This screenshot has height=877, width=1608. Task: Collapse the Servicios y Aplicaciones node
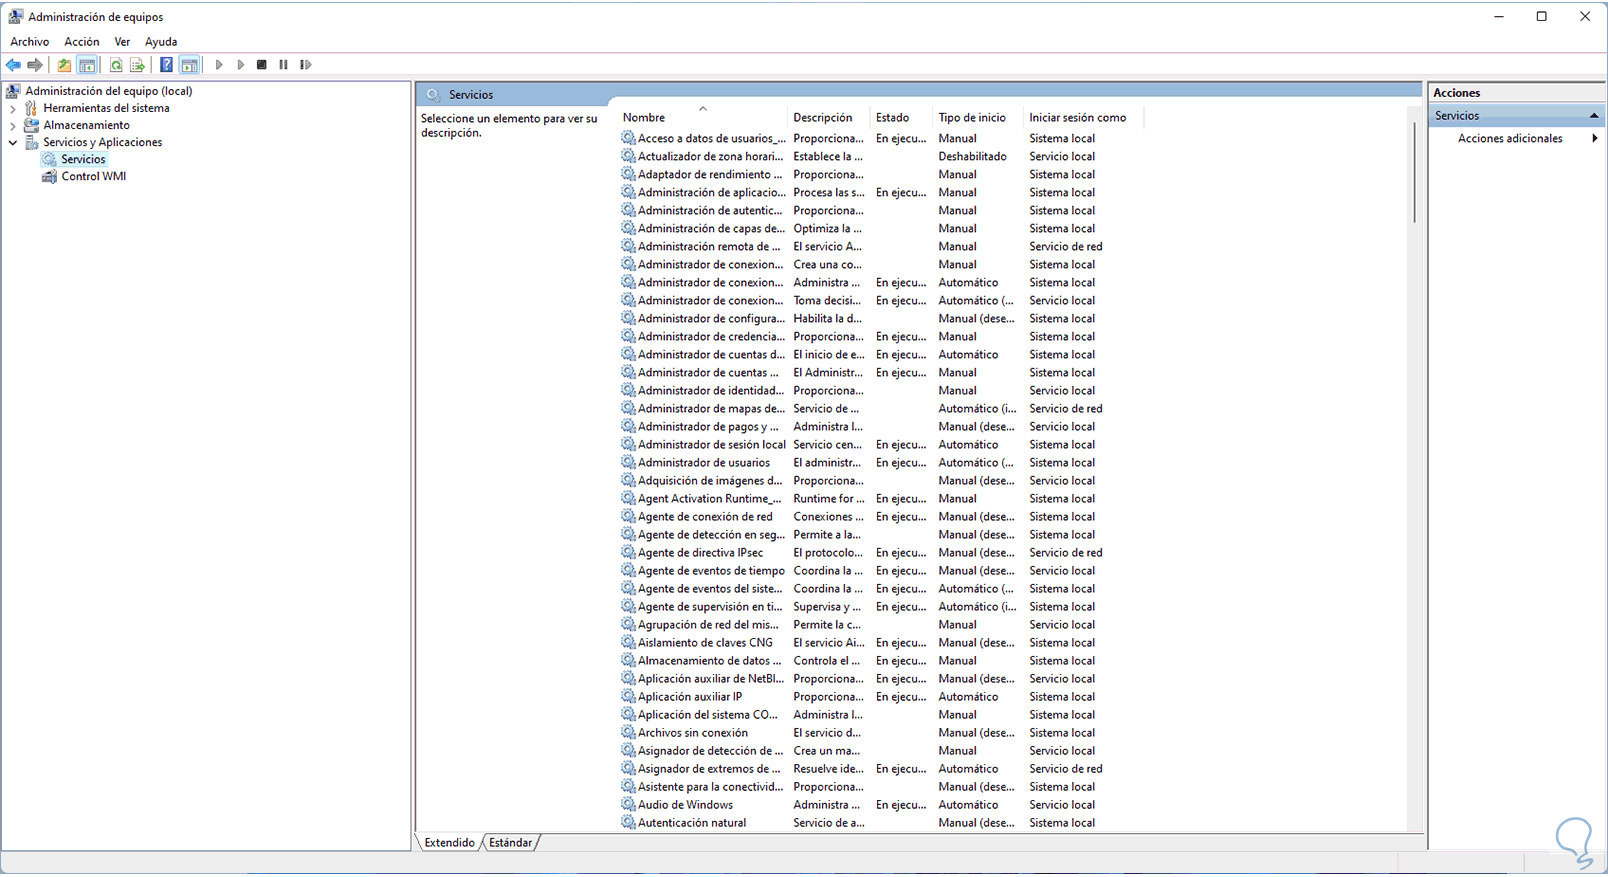(x=13, y=142)
